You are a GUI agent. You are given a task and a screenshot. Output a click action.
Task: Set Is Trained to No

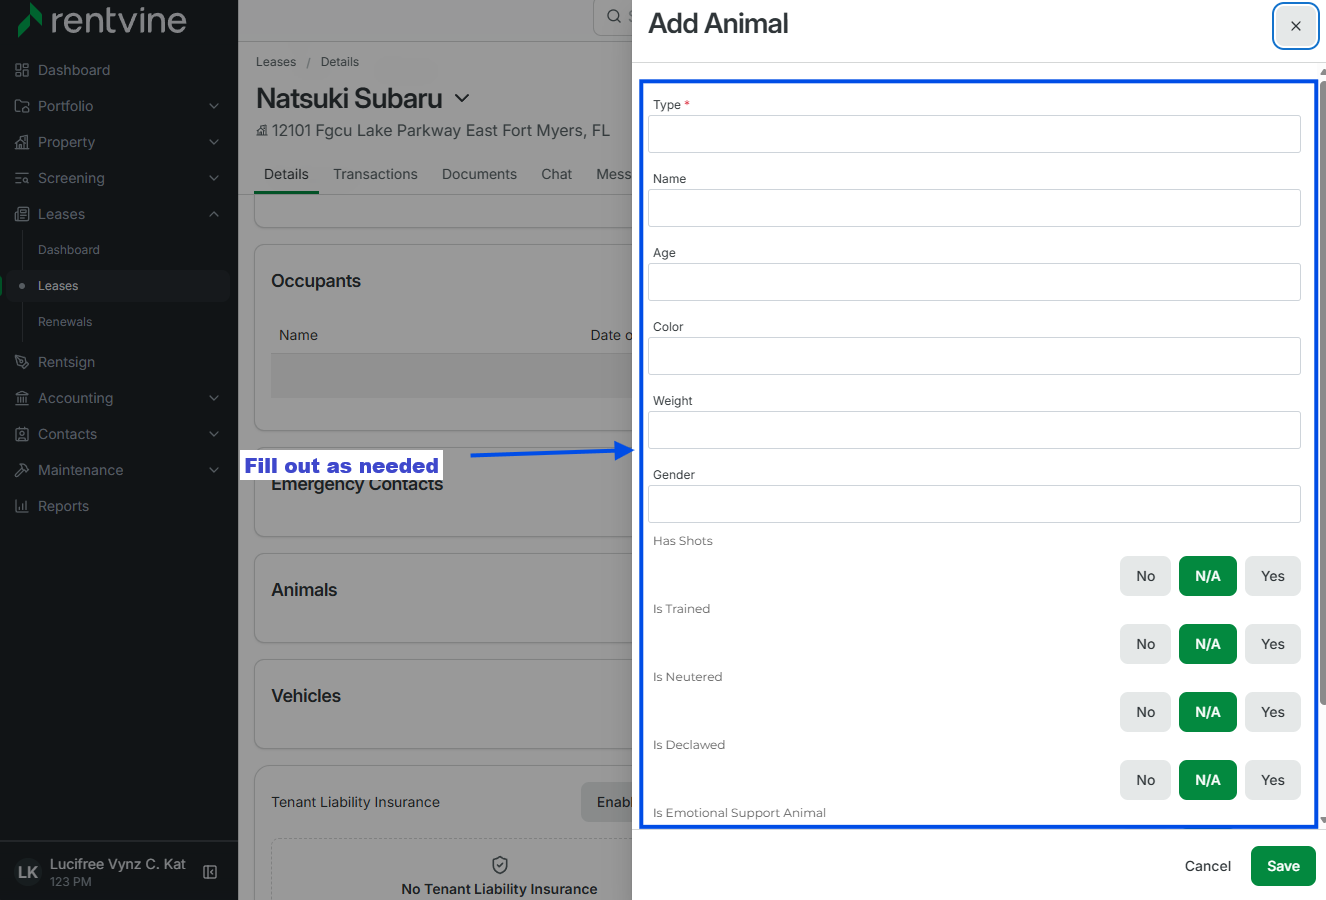tap(1145, 644)
